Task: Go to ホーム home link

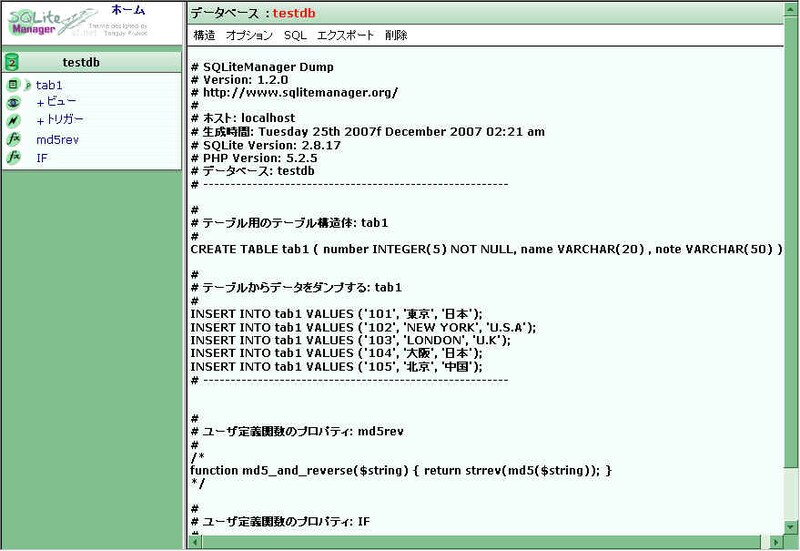Action: (128, 10)
